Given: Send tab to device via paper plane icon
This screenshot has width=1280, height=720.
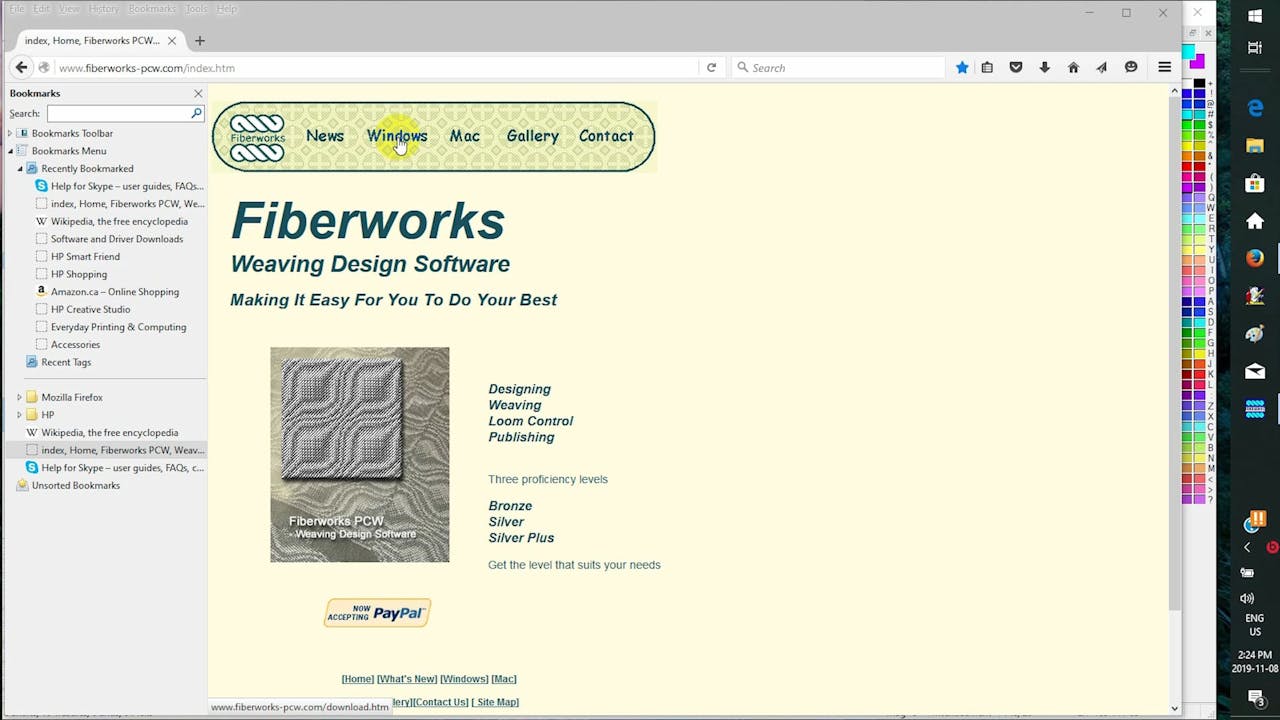Looking at the screenshot, I should coord(1101,67).
